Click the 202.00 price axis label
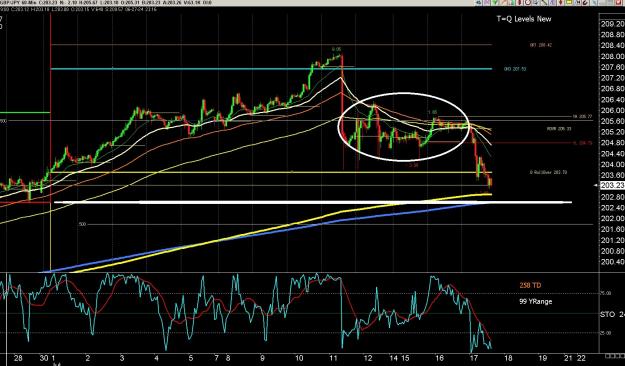 pyautogui.click(x=612, y=218)
